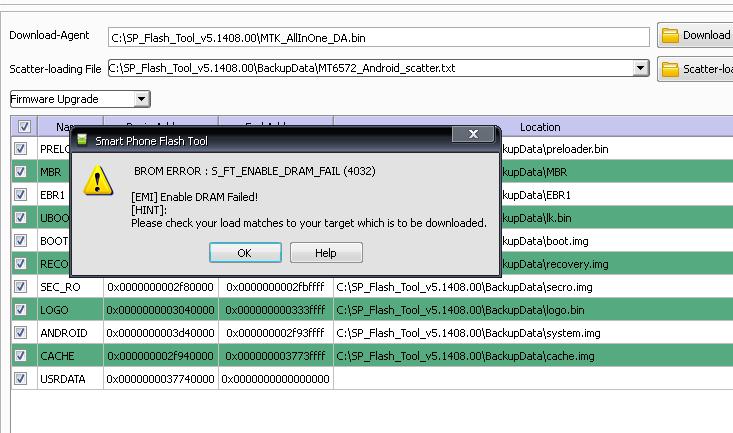733x433 pixels.
Task: Toggle the ANDROID partition checkbox
Action: (22, 333)
